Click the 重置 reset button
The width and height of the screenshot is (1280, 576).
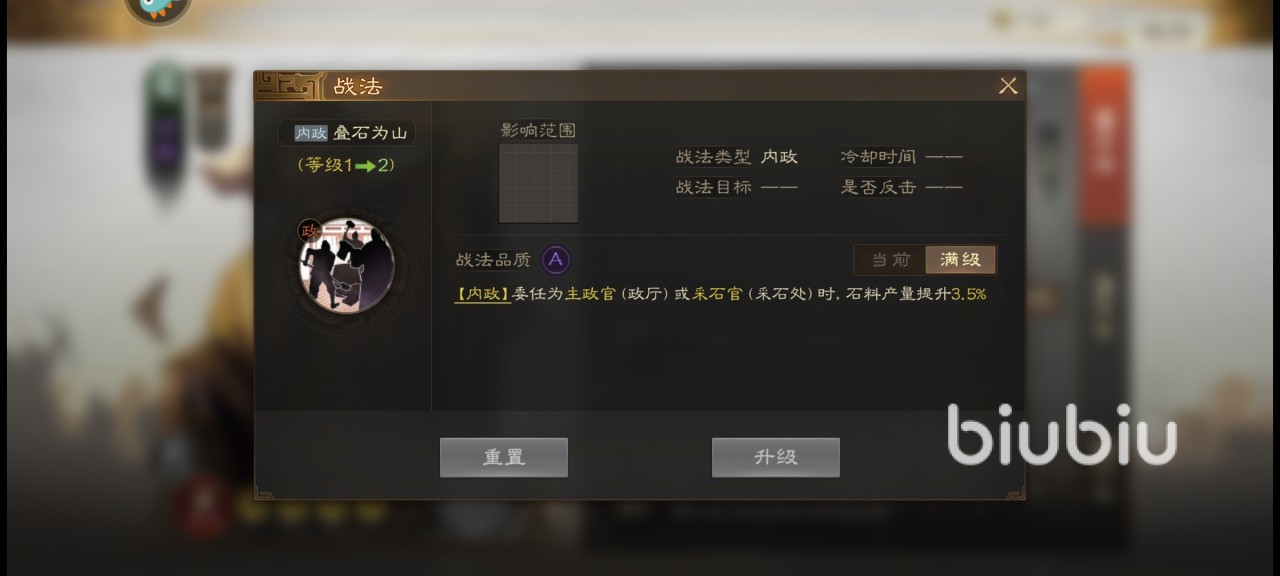pos(504,457)
